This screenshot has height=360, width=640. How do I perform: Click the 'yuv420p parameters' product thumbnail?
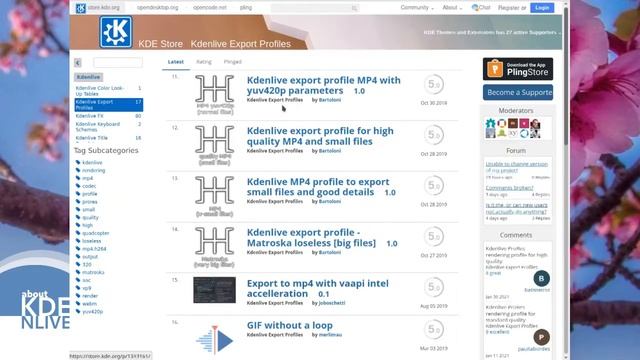click(215, 95)
